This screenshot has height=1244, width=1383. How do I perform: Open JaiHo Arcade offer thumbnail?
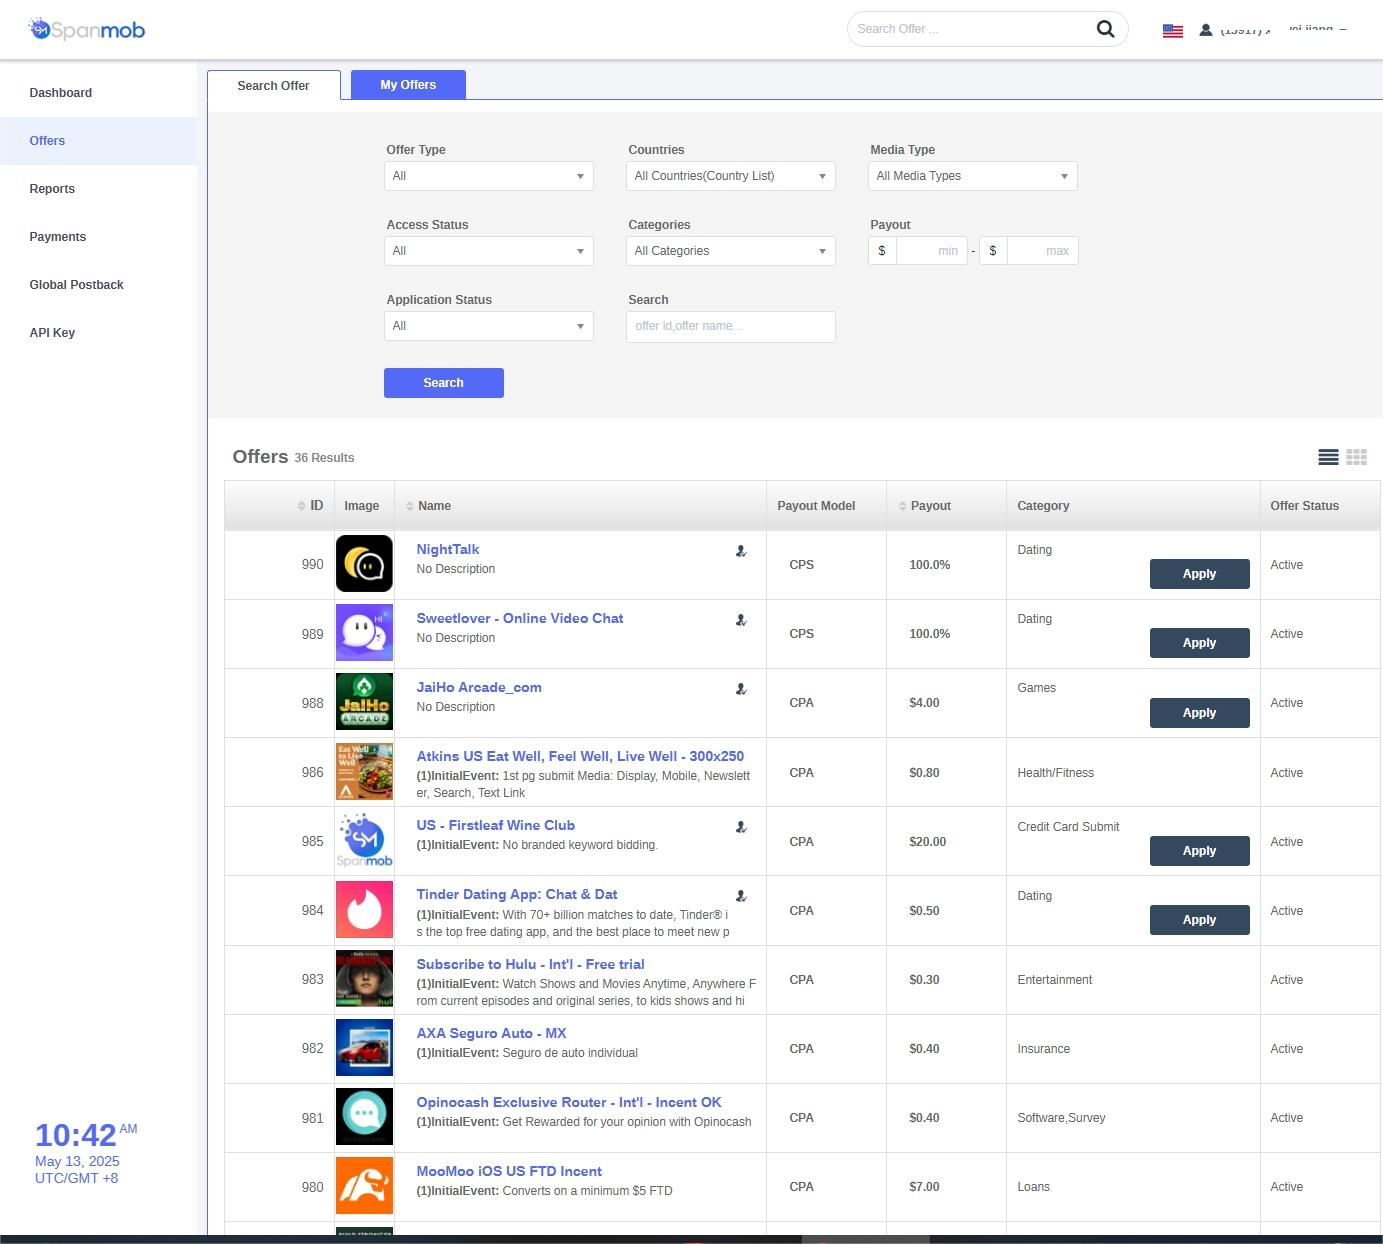point(364,702)
